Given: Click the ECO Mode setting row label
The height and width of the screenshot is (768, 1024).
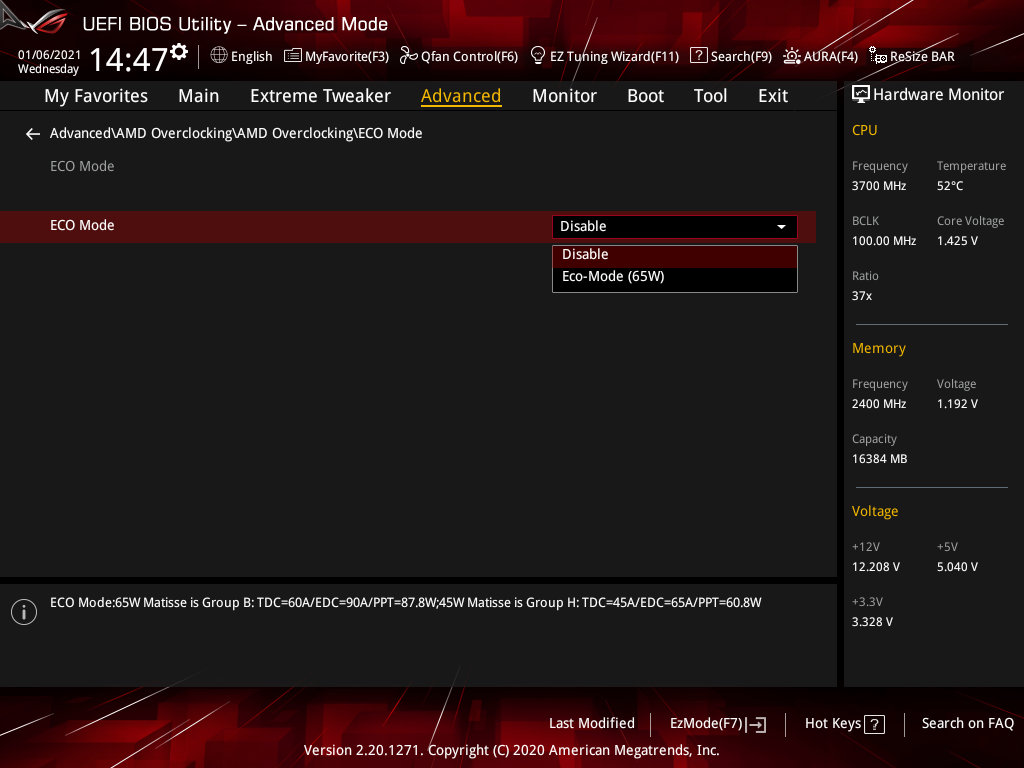Looking at the screenshot, I should click(x=82, y=225).
